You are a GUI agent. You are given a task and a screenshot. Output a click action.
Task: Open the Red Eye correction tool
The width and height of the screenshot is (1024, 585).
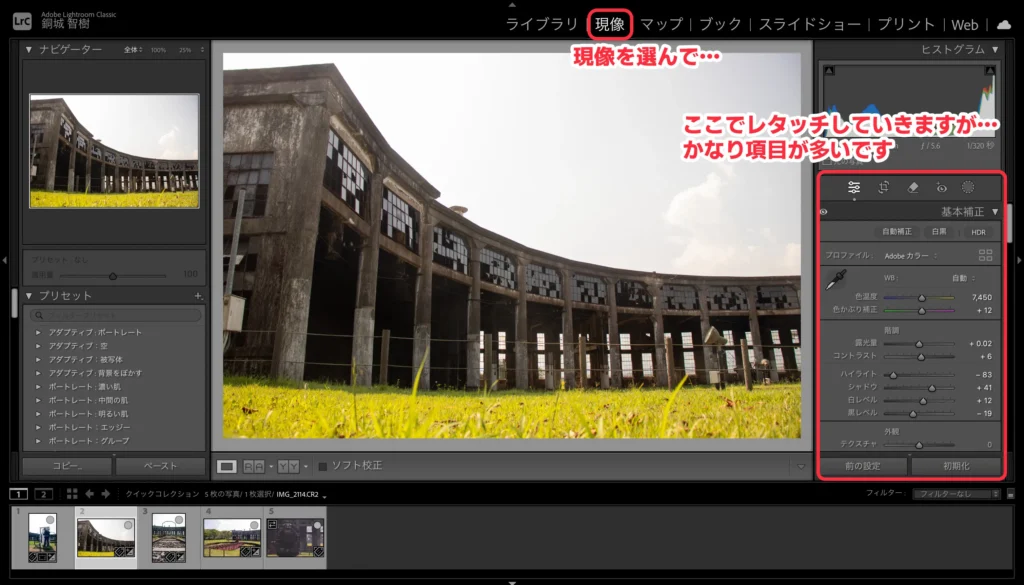click(941, 187)
